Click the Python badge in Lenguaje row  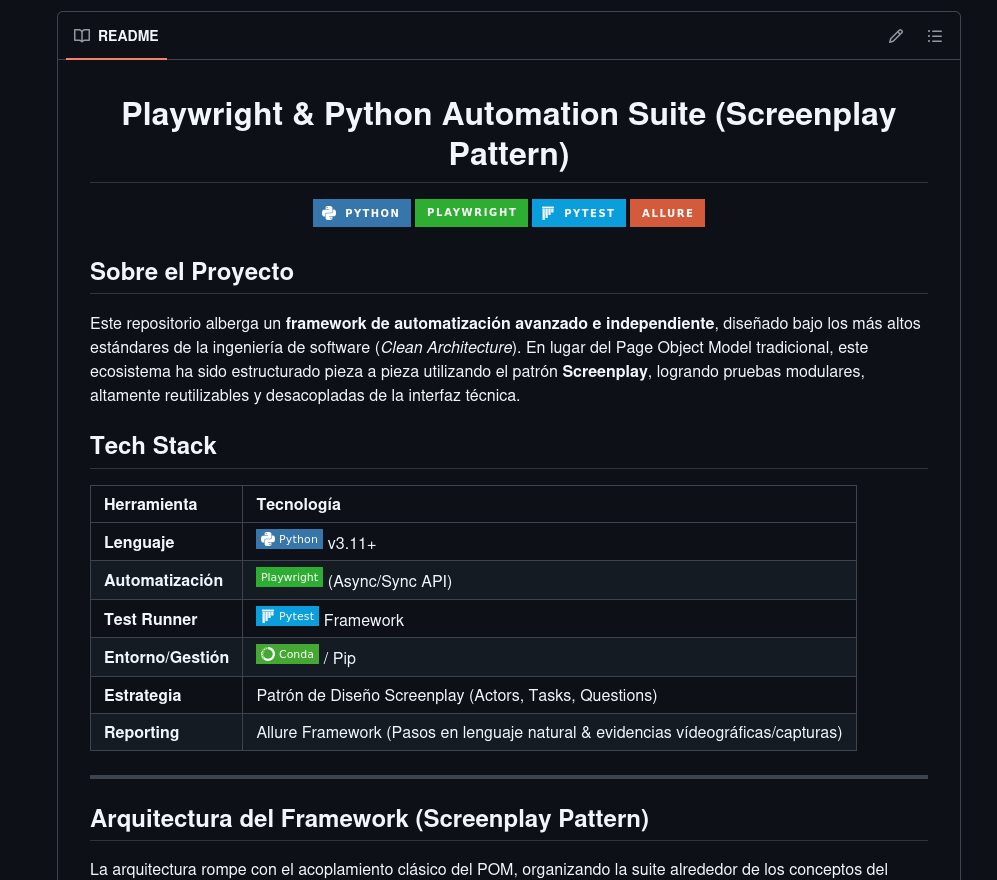(x=289, y=539)
